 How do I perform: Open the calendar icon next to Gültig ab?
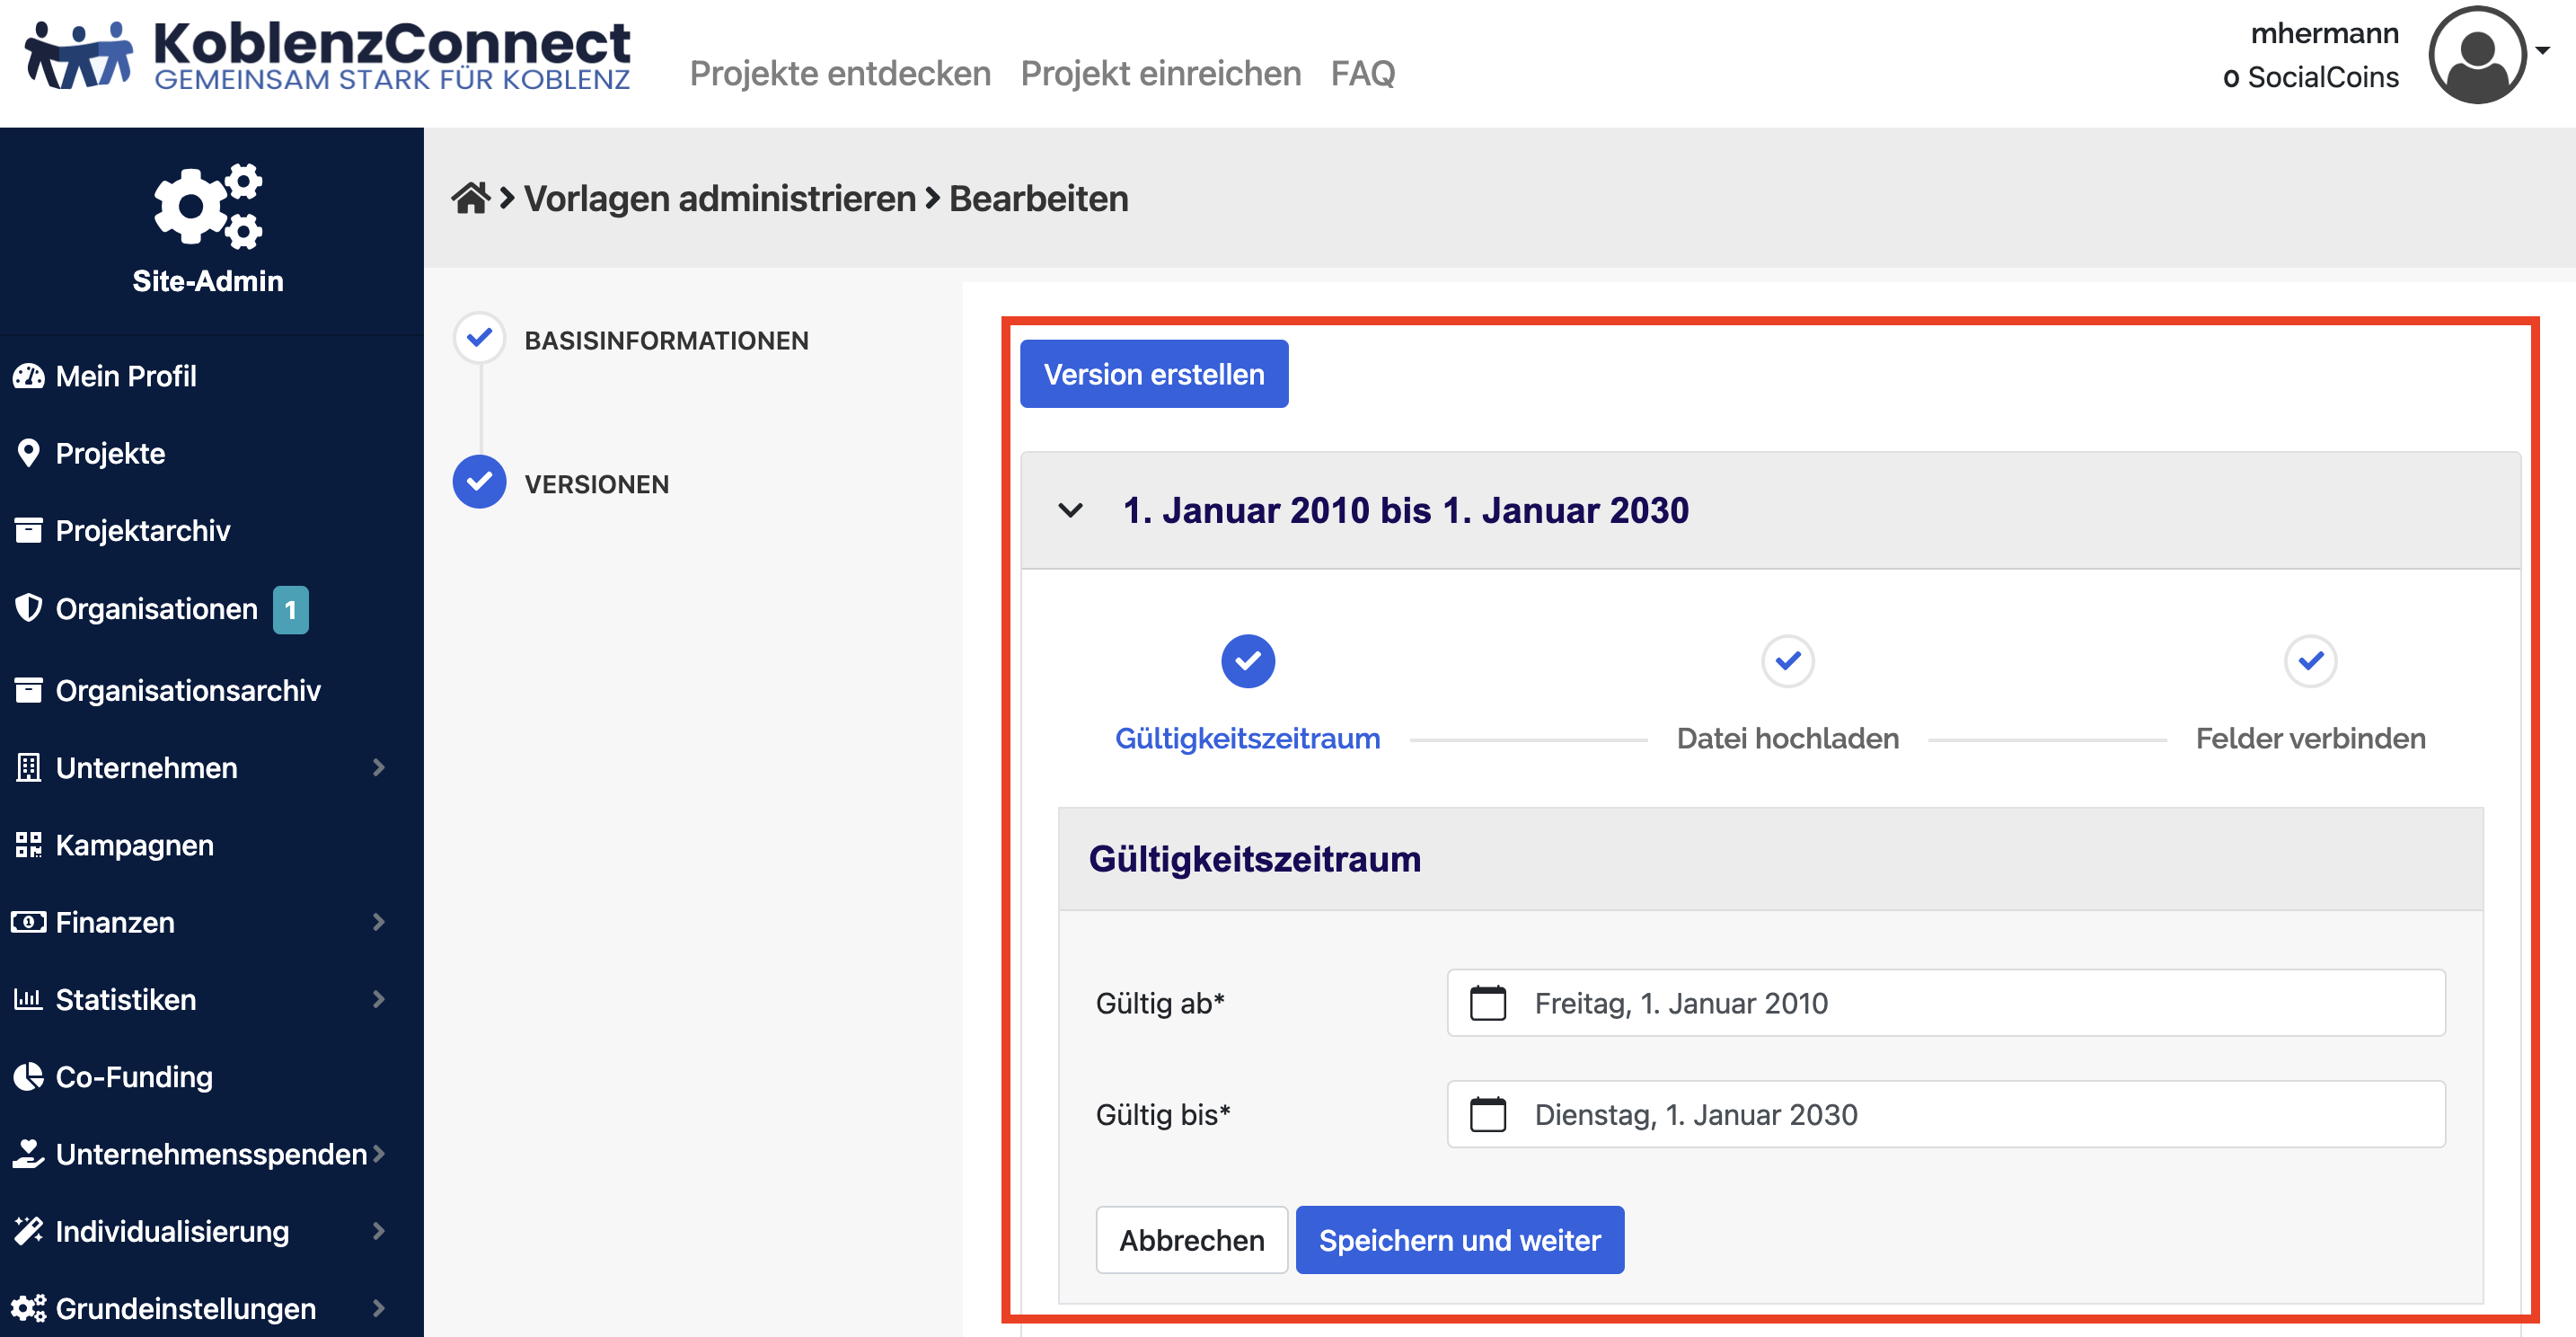tap(1488, 1003)
